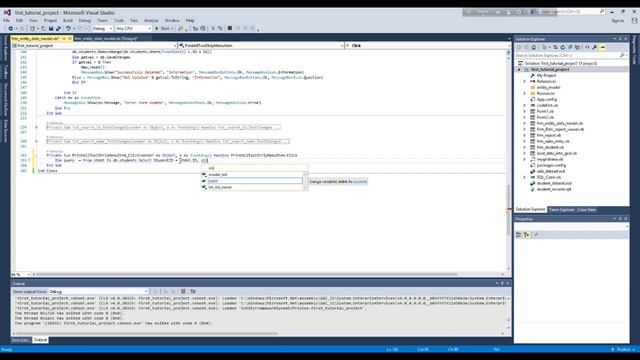Expand the load_data_into_grid.vb node
Image resolution: width=640 pixels, height=360 pixels.
pyautogui.click(x=525, y=153)
